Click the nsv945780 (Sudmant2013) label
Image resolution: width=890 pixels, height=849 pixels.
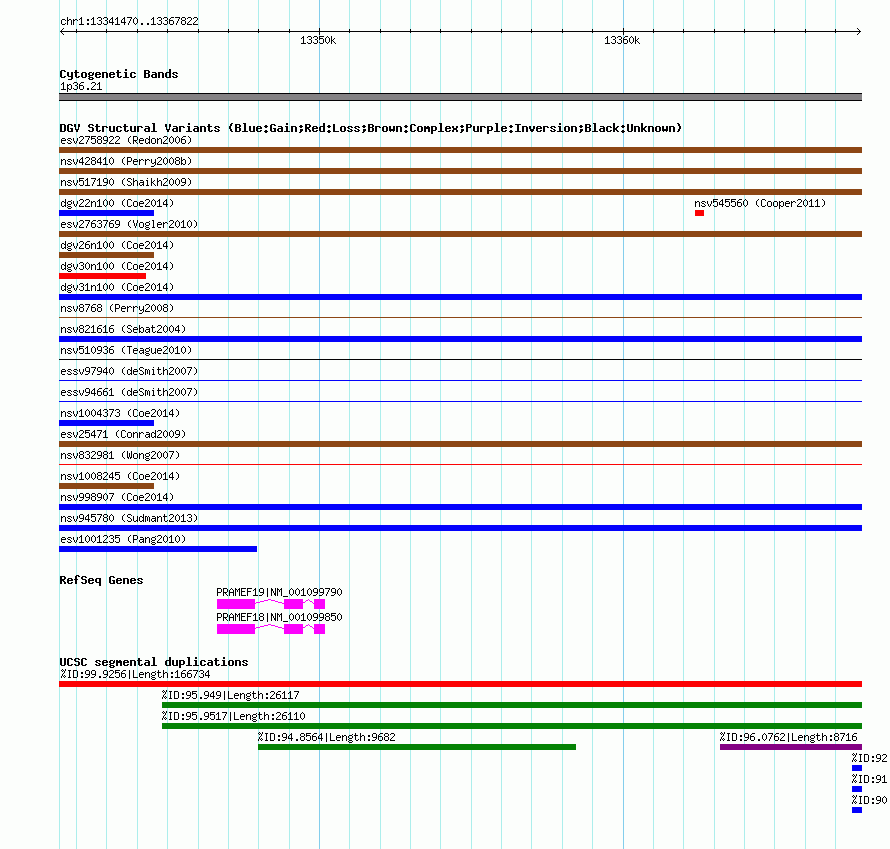click(129, 518)
